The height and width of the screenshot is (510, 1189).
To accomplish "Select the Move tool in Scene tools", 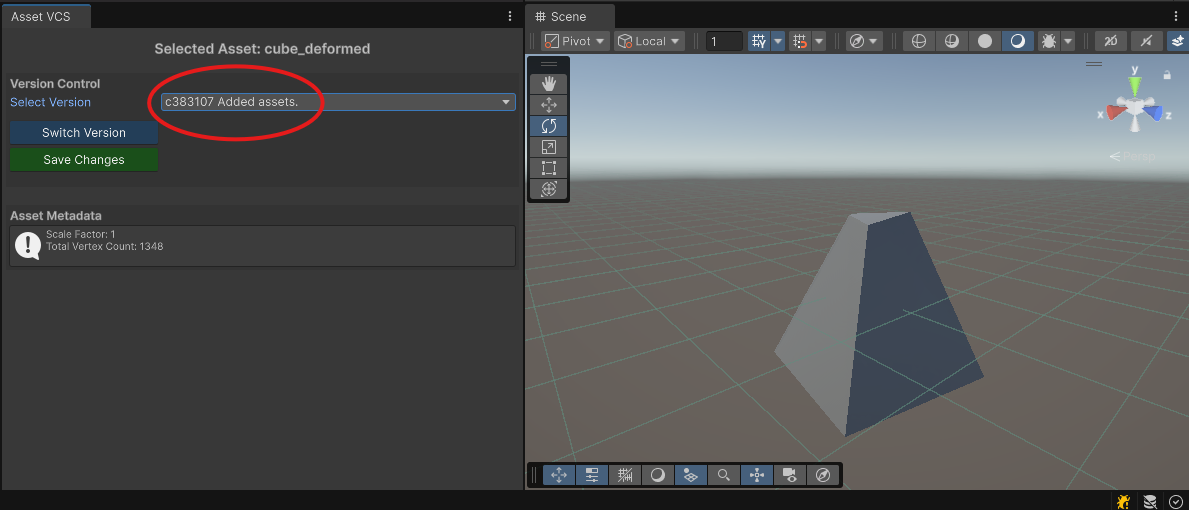I will pyautogui.click(x=548, y=105).
